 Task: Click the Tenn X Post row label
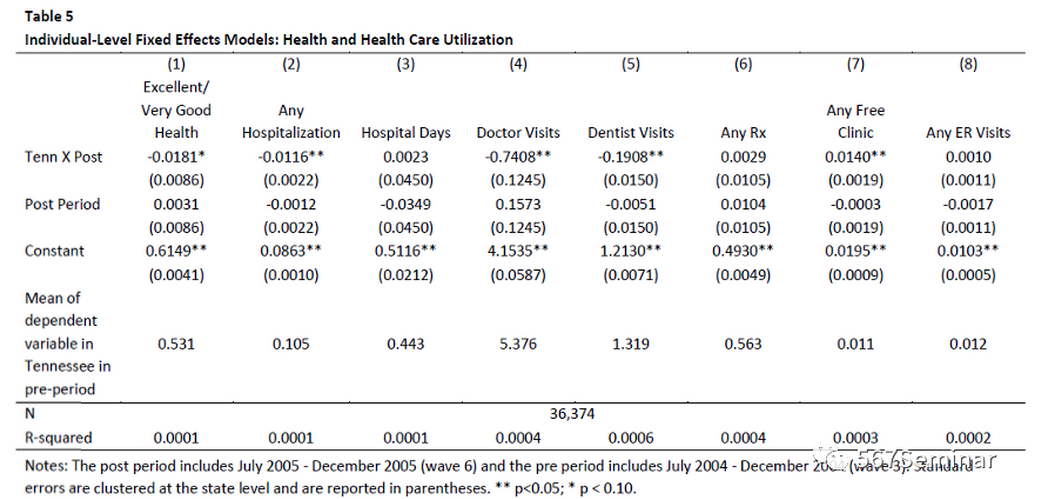(x=63, y=157)
